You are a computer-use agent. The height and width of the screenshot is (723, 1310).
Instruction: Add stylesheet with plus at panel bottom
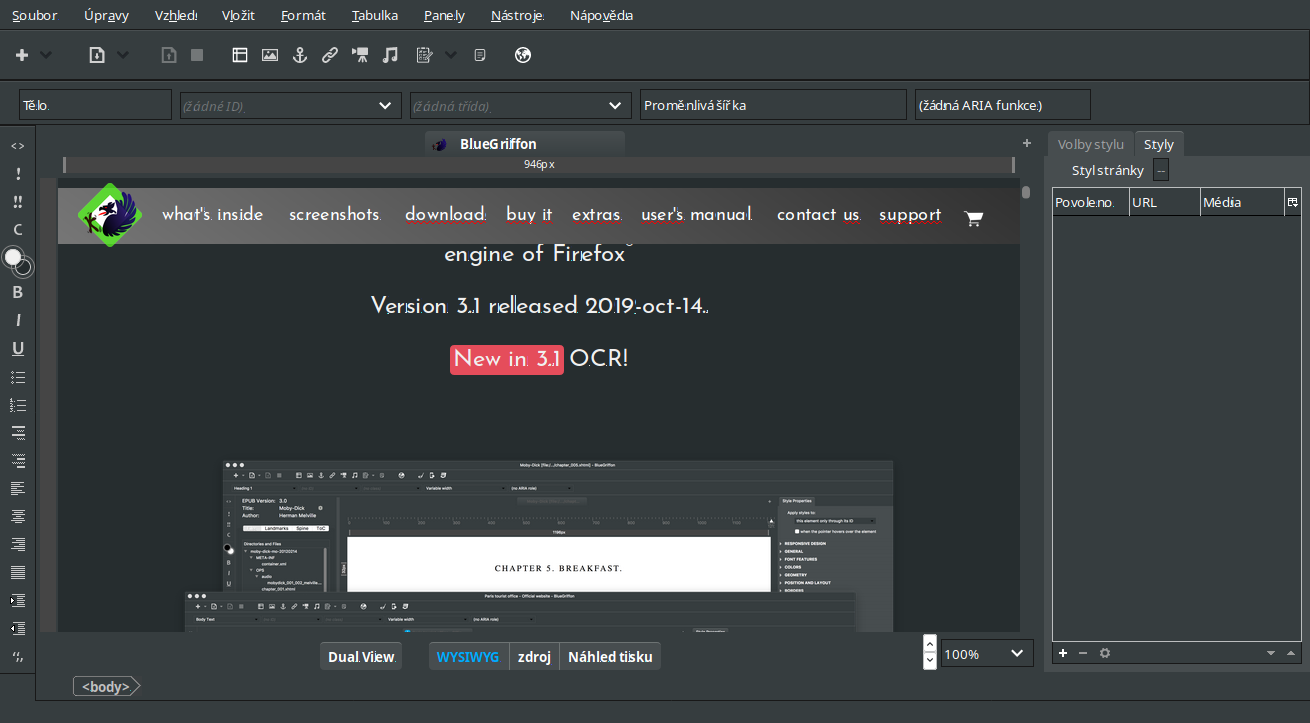[x=1063, y=653]
